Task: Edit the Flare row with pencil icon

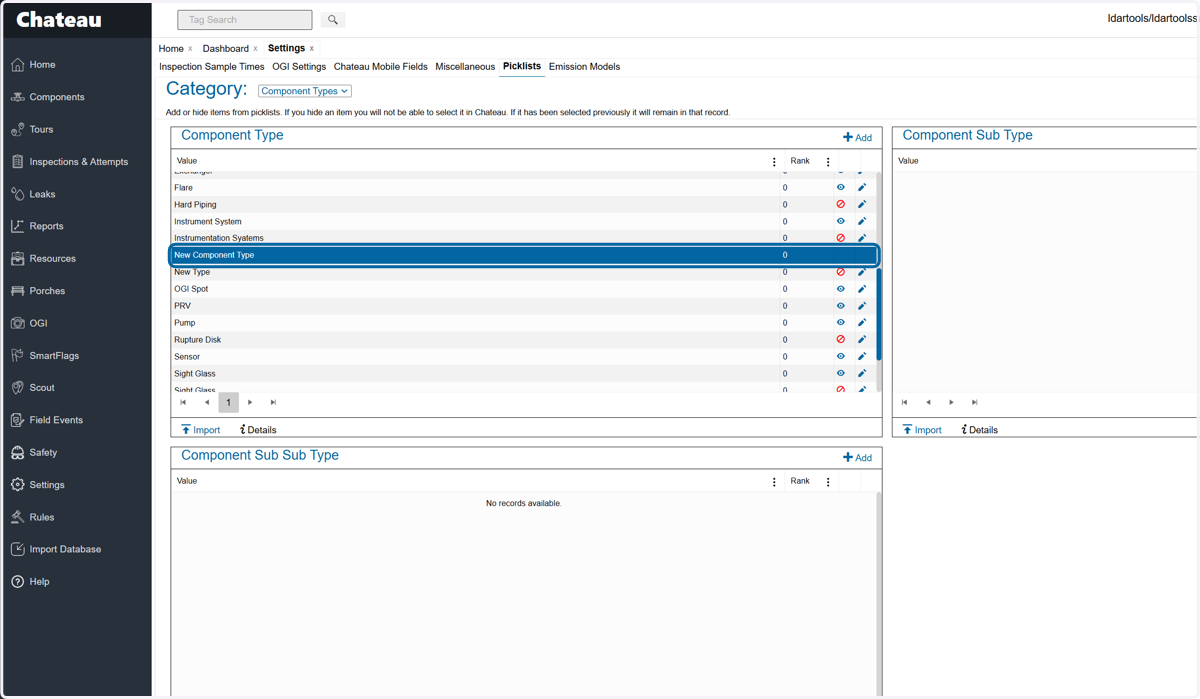Action: (x=862, y=187)
